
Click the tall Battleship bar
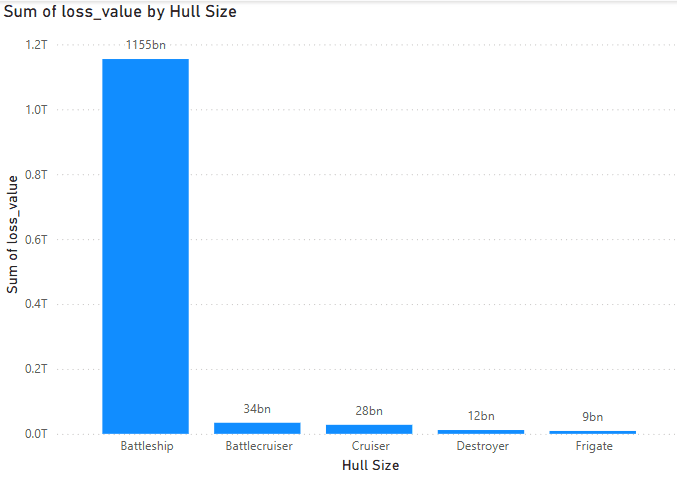145,245
